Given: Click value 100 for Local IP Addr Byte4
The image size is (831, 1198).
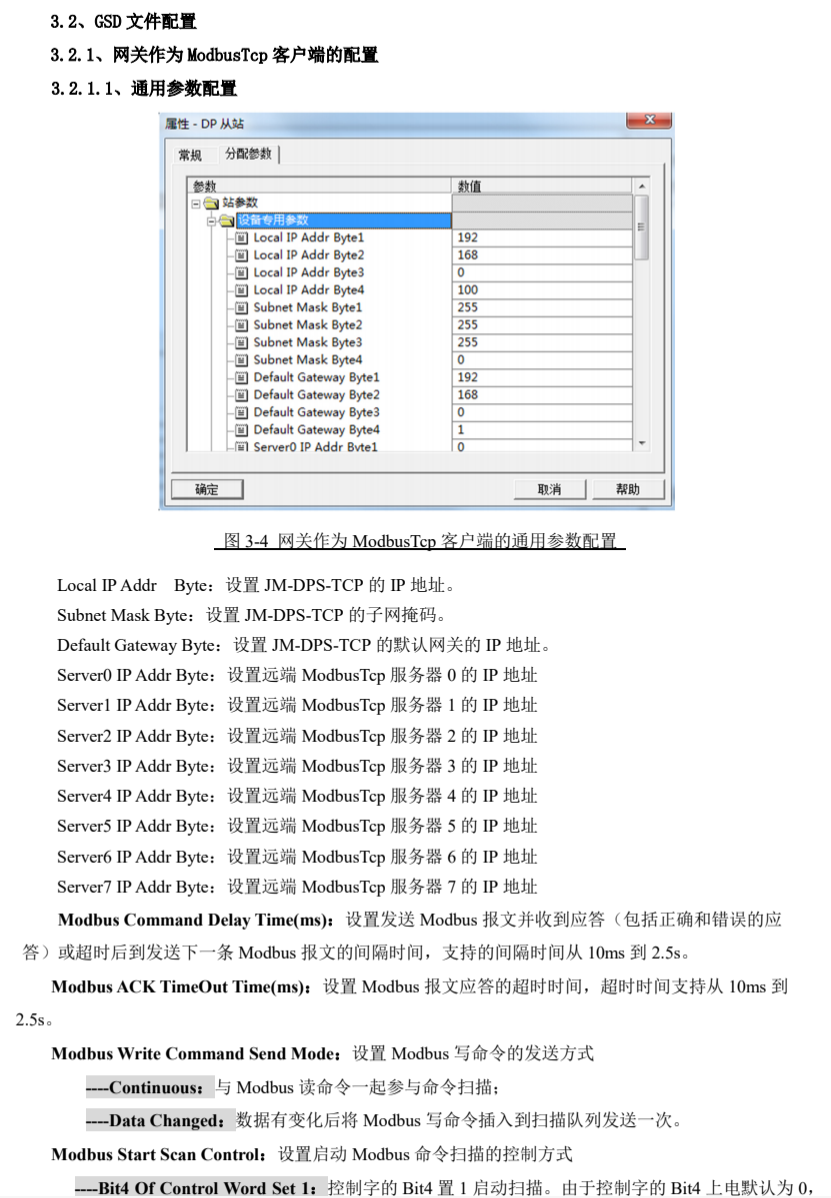Looking at the screenshot, I should point(542,290).
